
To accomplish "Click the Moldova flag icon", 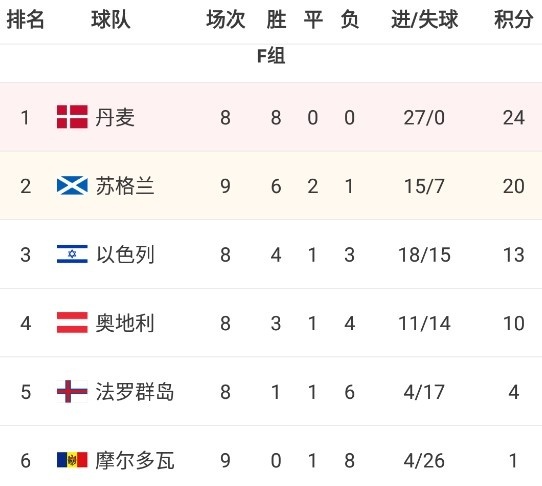I will [x=72, y=460].
